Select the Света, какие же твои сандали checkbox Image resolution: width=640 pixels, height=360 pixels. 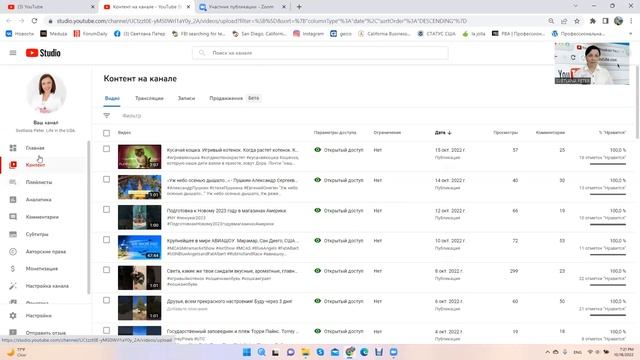click(107, 270)
